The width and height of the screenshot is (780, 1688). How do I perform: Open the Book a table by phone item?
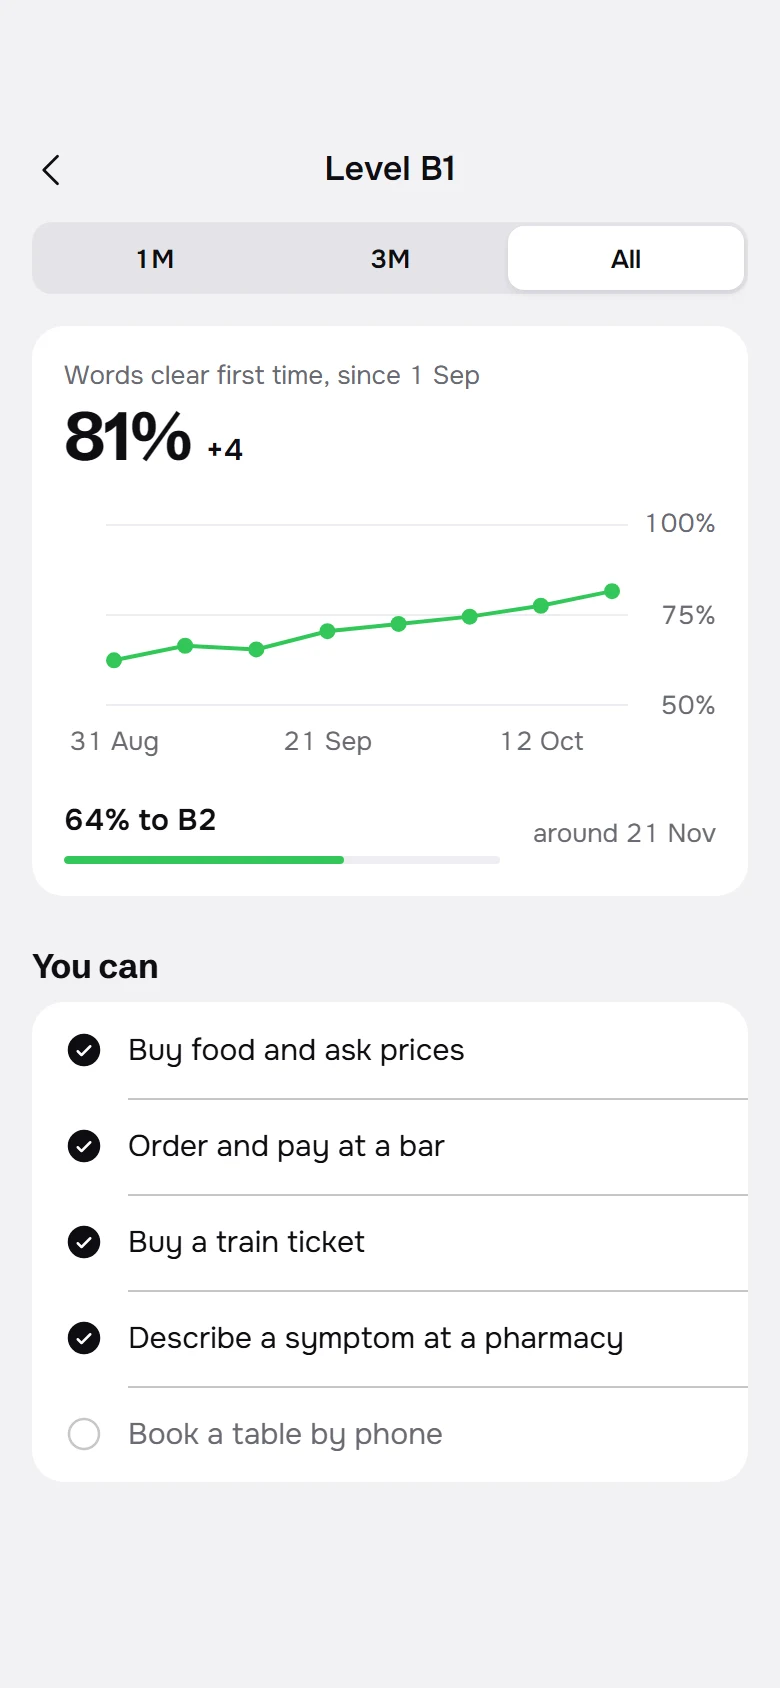[390, 1434]
